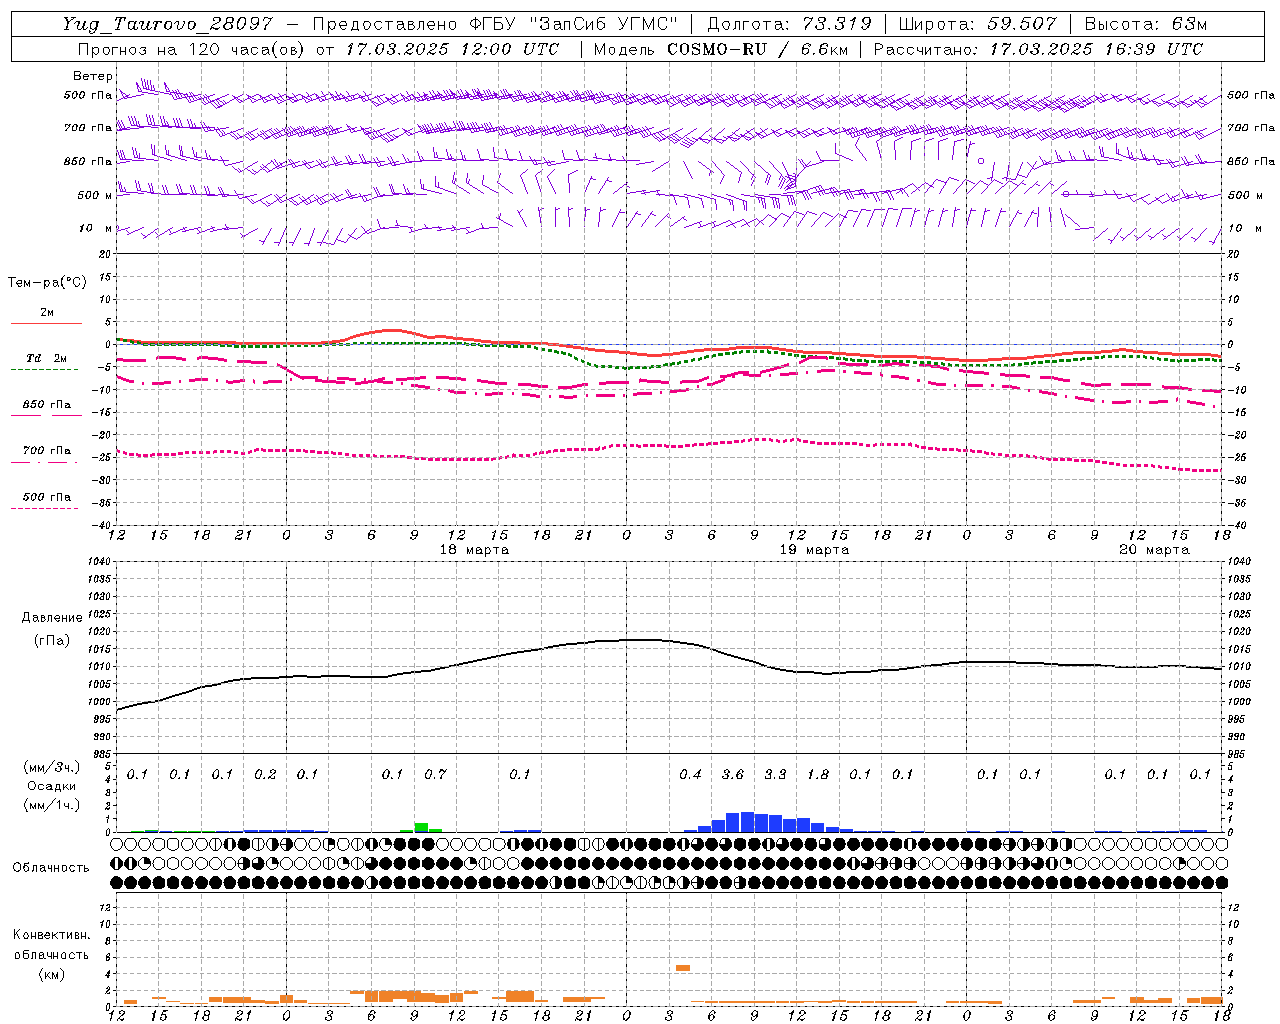The height and width of the screenshot is (1024, 1280).
Task: Click the isolated orange convective bar near 4 km
Action: (683, 967)
